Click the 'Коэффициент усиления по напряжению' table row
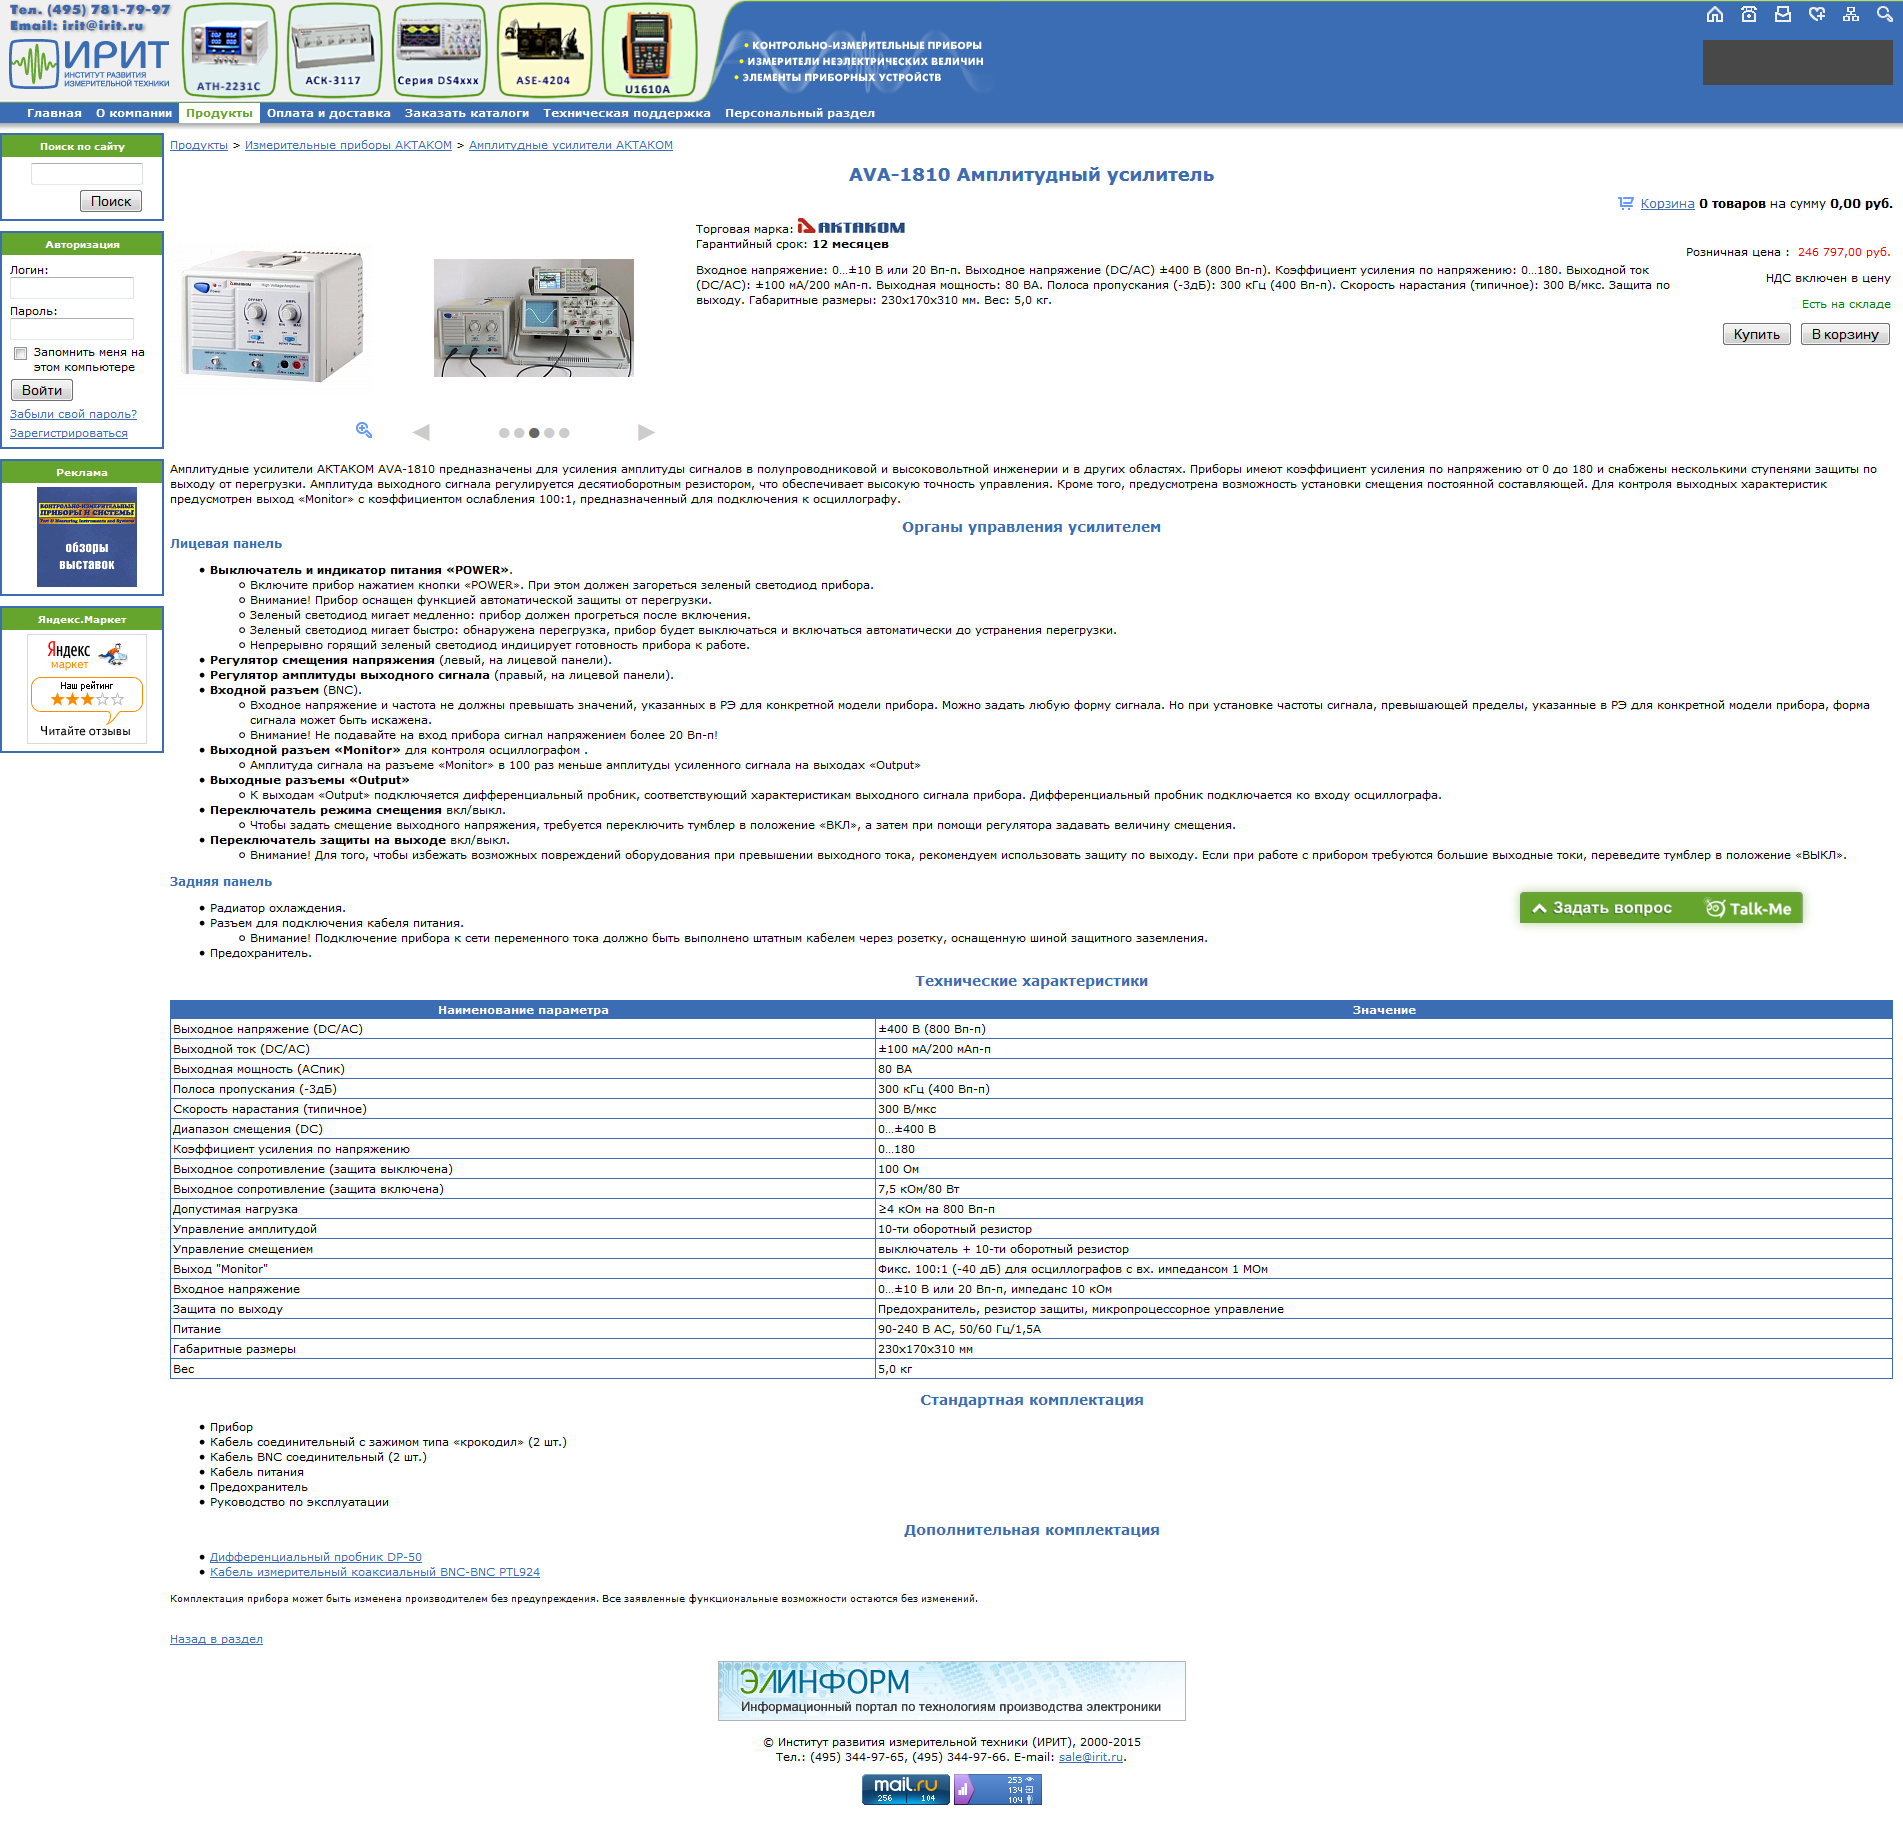The height and width of the screenshot is (1824, 1903). click(x=1031, y=1149)
